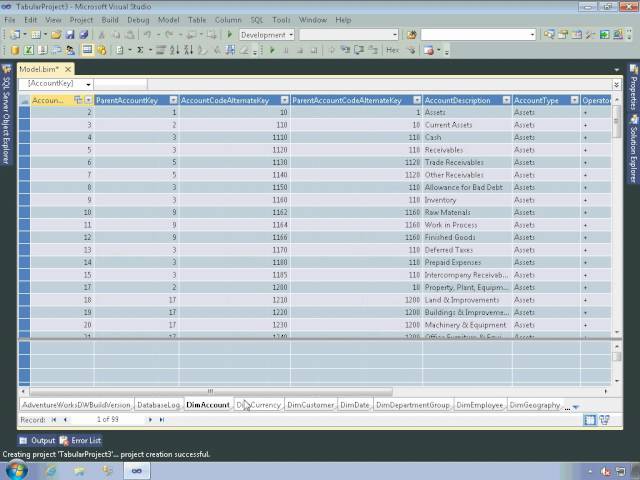640x480 pixels.
Task: Open the solution platforms dropdown
Action: tap(395, 35)
